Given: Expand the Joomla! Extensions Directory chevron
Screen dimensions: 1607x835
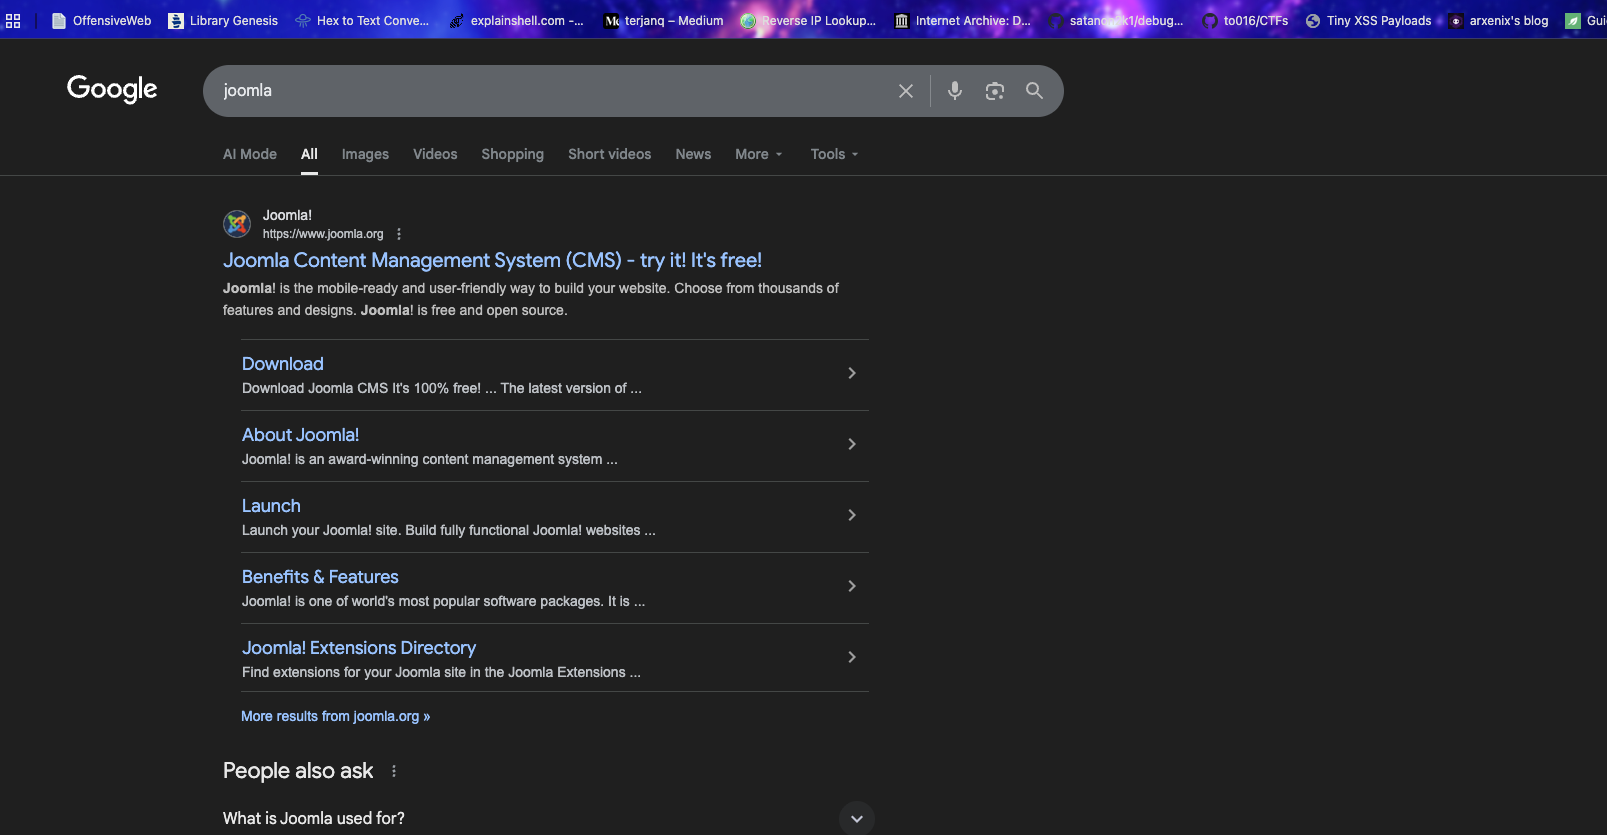Looking at the screenshot, I should [x=852, y=657].
